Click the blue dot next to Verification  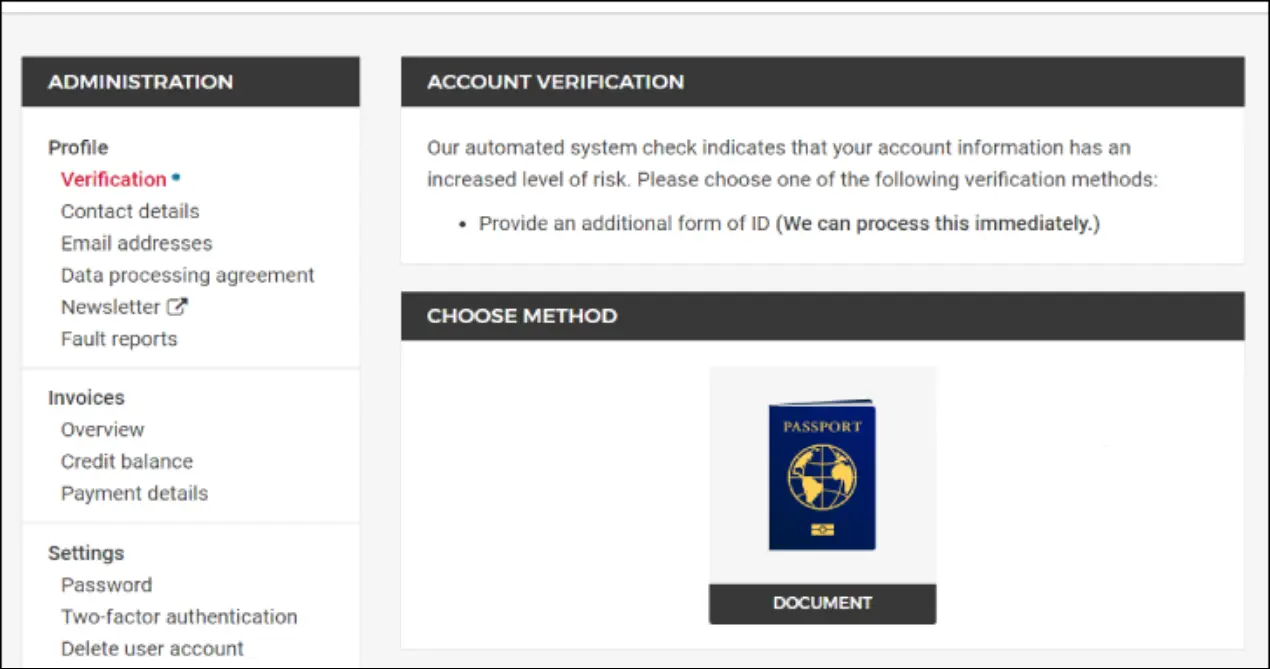click(x=176, y=178)
